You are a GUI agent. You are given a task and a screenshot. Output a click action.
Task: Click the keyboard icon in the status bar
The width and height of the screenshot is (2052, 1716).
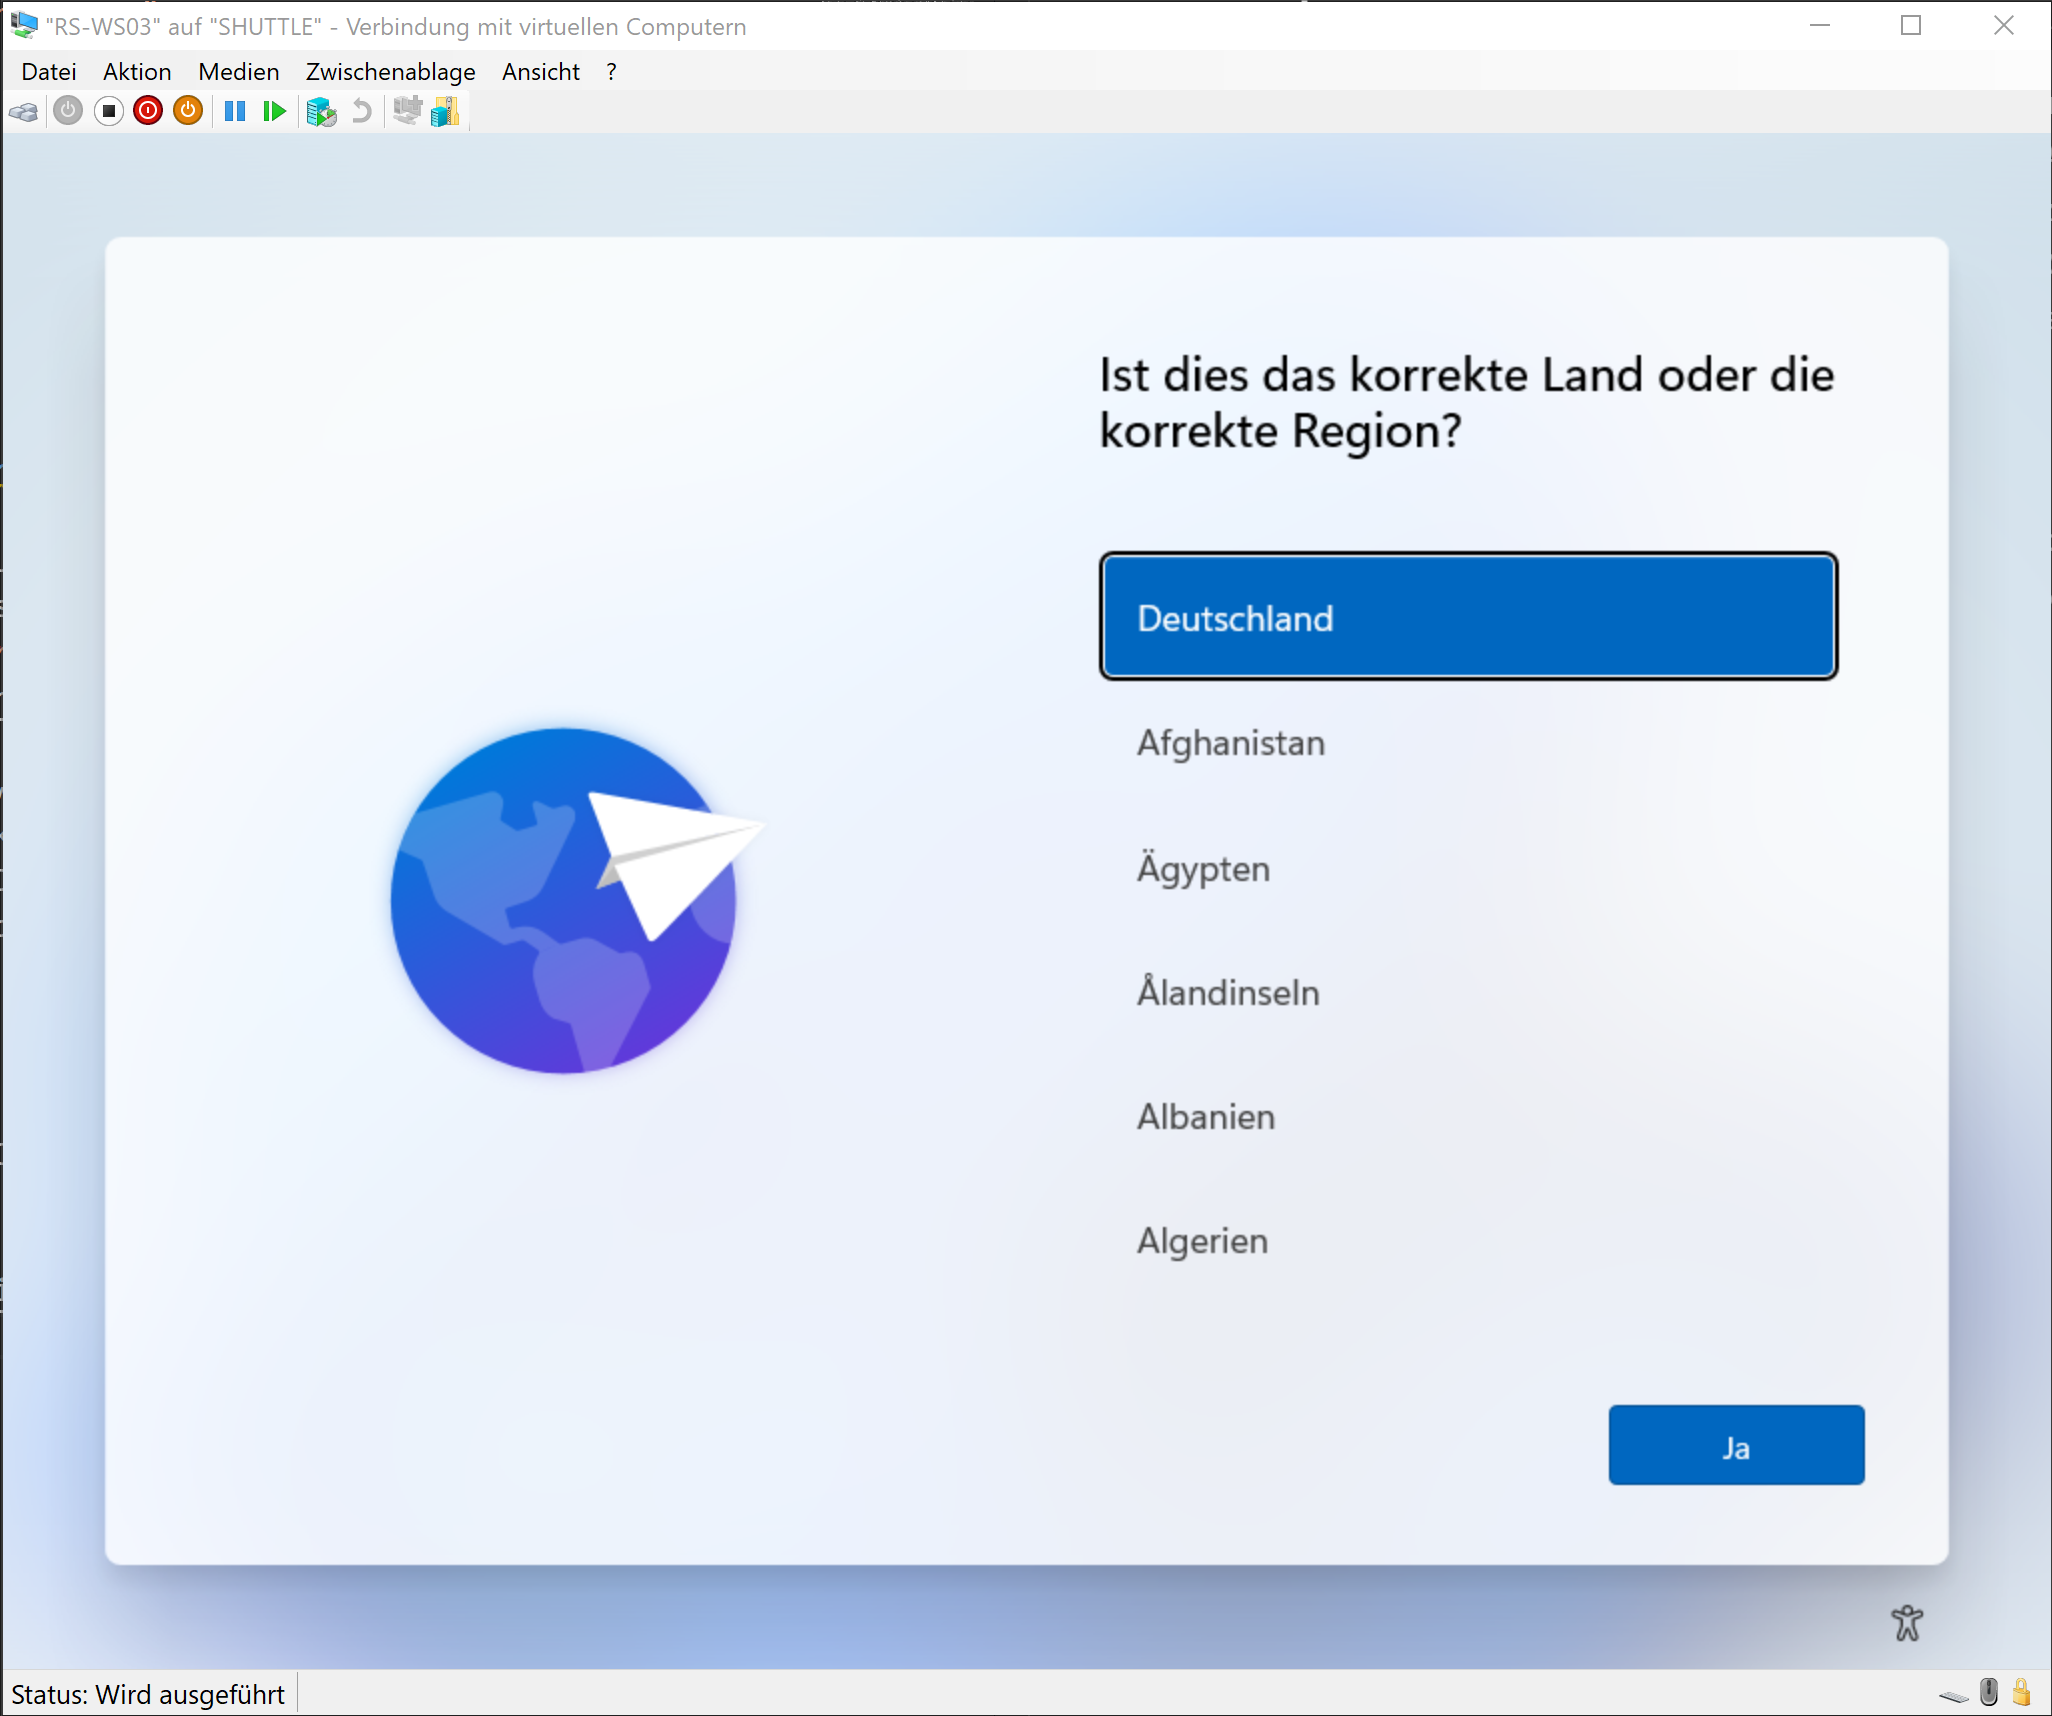coord(1952,1693)
